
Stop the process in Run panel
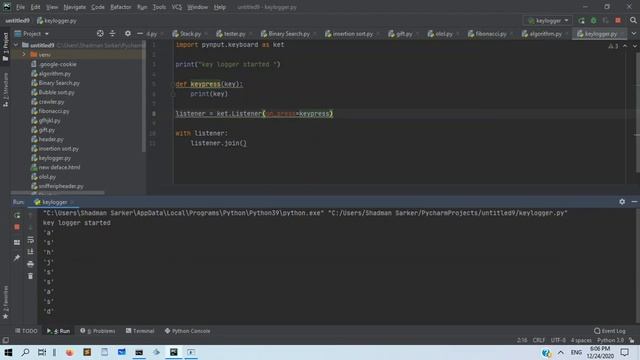point(17,227)
